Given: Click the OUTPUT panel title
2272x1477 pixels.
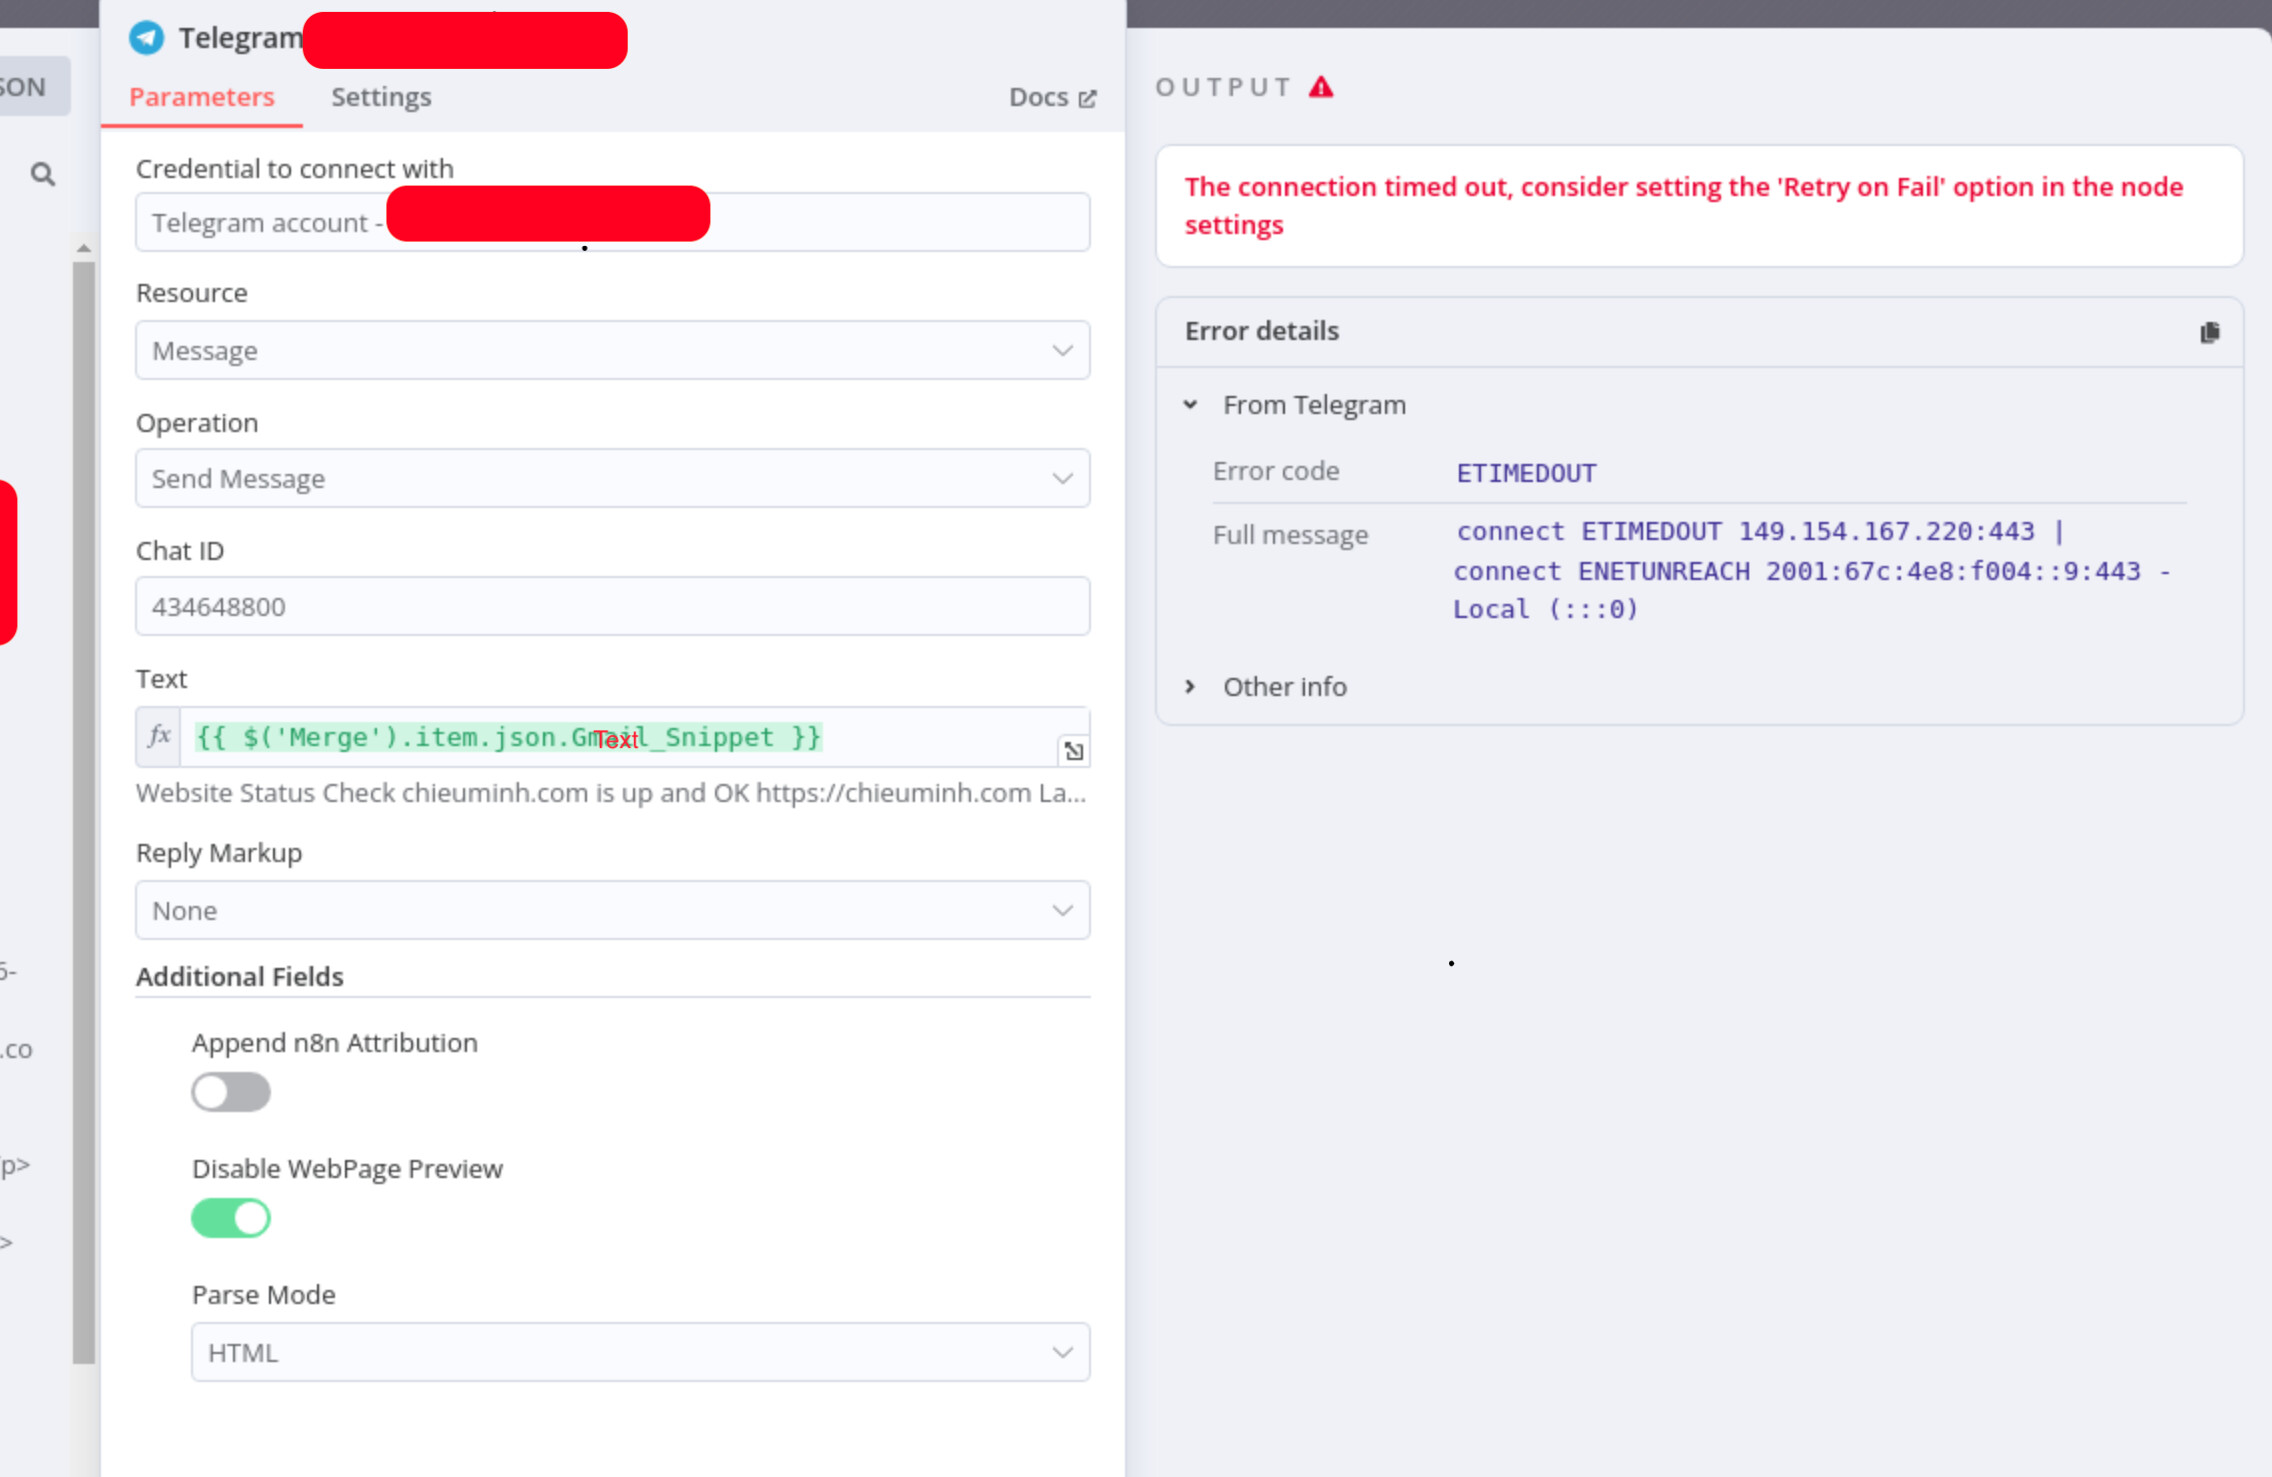Looking at the screenshot, I should (x=1224, y=87).
